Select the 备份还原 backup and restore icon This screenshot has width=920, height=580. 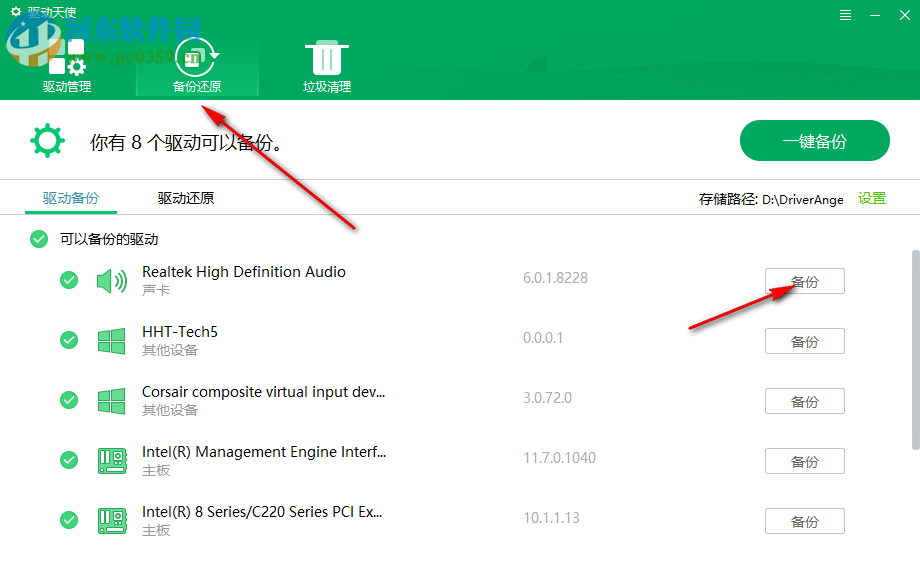point(196,58)
